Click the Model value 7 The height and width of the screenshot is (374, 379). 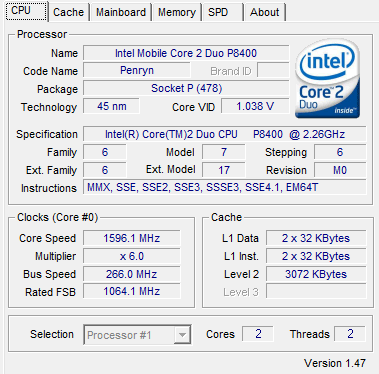point(224,152)
